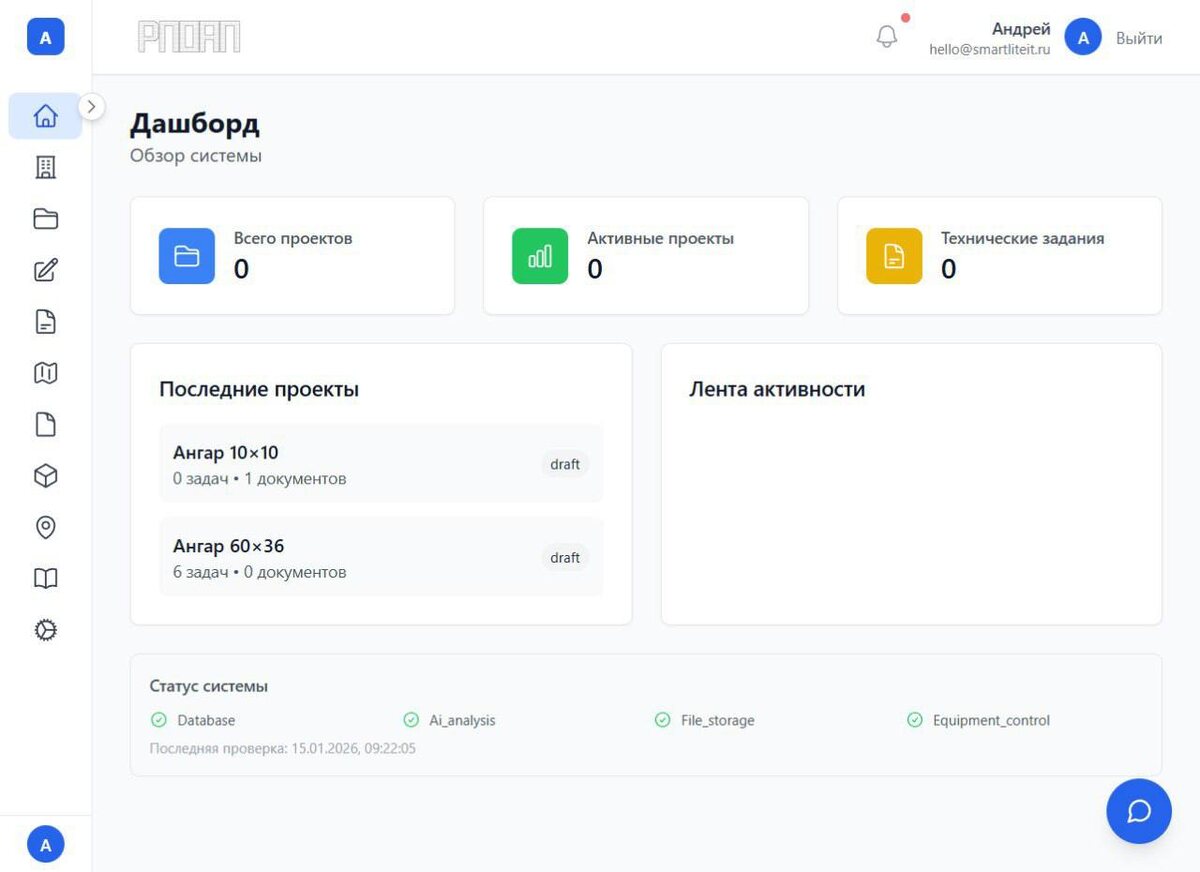Click the bottom-left A avatar circle
The height and width of the screenshot is (872, 1200).
(x=45, y=844)
